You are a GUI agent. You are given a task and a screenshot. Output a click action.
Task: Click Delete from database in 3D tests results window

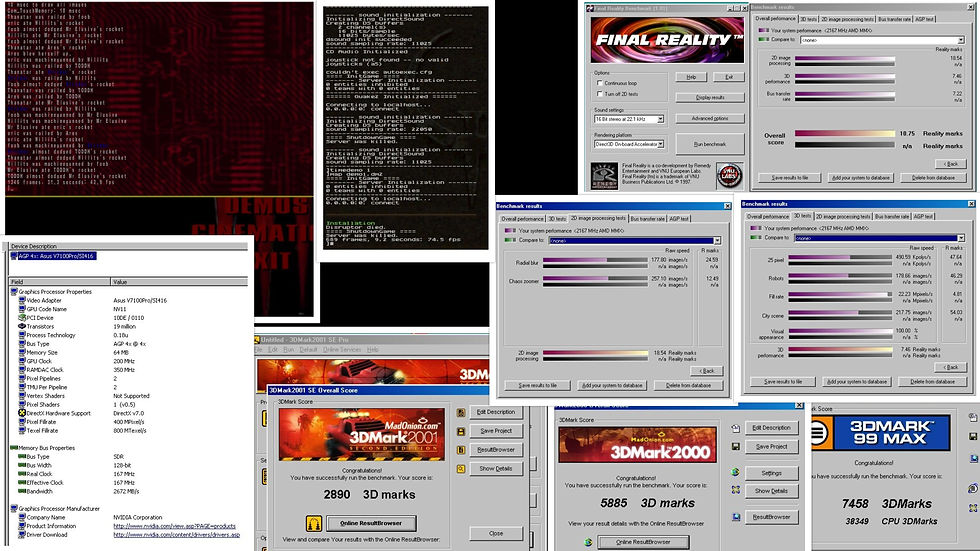coord(932,382)
